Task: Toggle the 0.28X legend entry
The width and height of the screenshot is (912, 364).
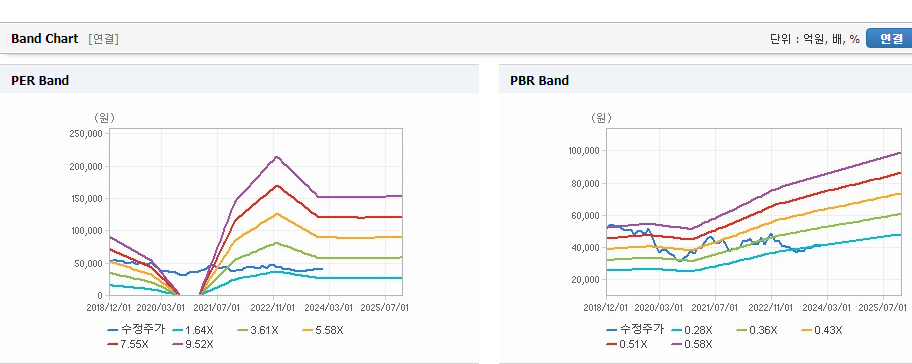Action: [692, 330]
